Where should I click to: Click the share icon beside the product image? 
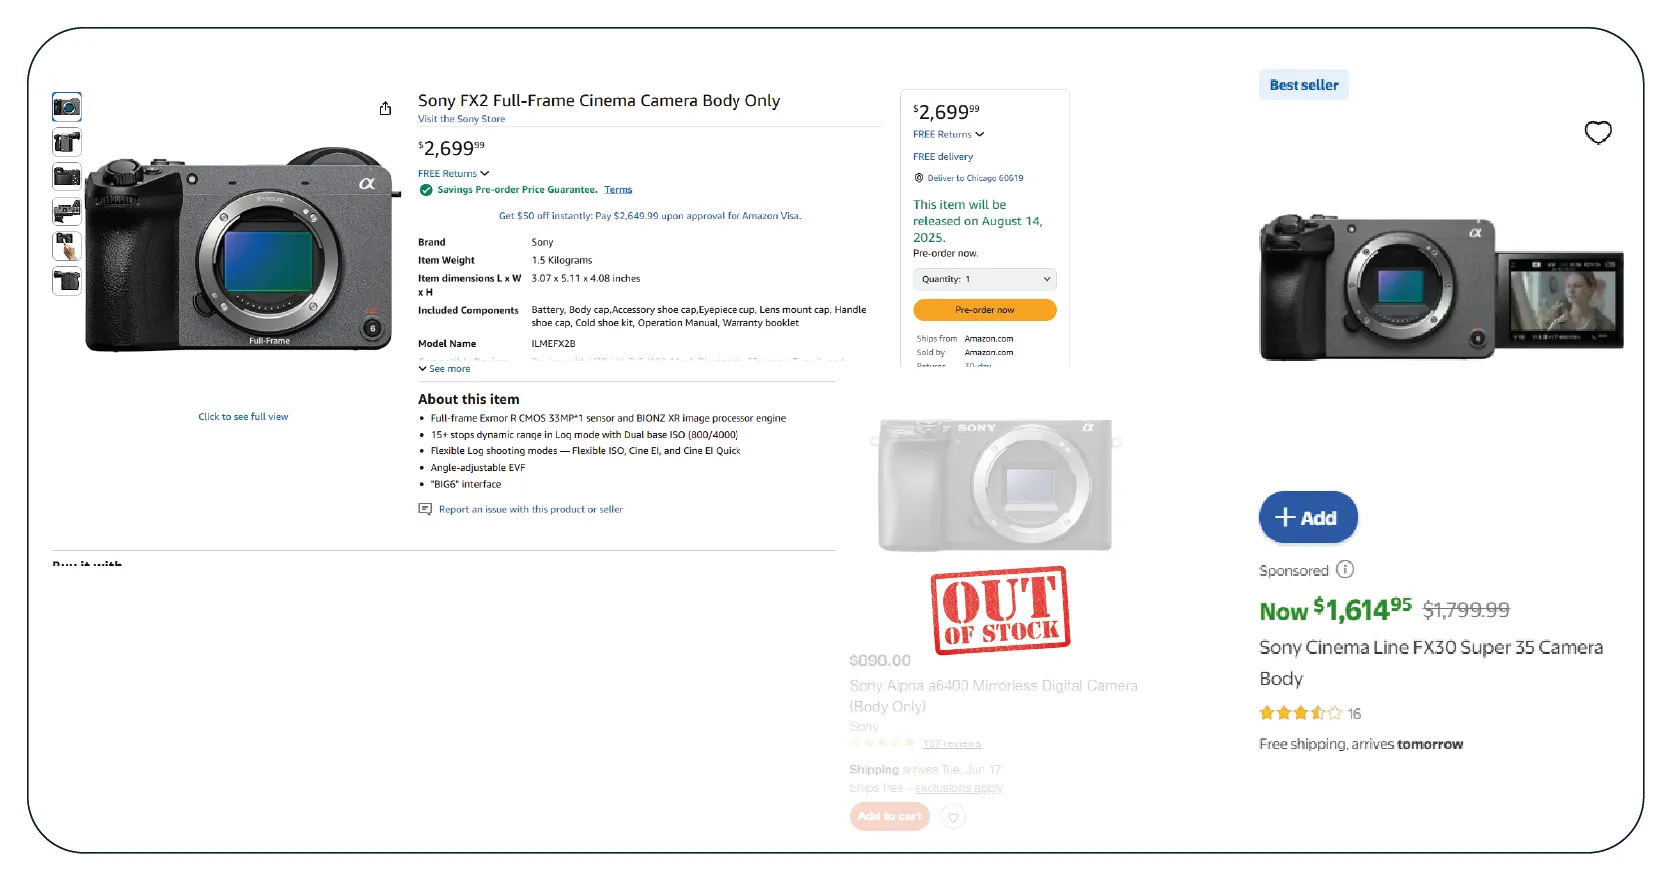click(385, 108)
